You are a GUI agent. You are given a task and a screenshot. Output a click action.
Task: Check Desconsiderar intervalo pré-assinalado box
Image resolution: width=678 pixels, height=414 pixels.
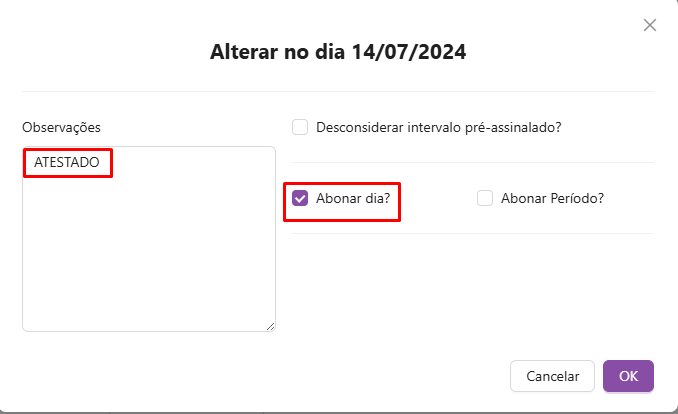(x=300, y=127)
